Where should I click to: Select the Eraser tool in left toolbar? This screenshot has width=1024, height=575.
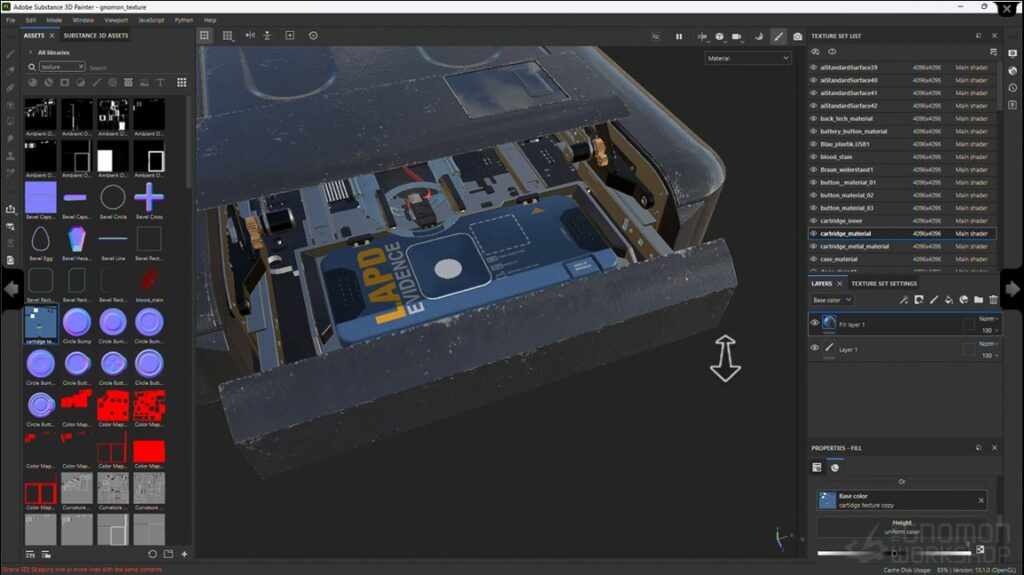(x=10, y=71)
